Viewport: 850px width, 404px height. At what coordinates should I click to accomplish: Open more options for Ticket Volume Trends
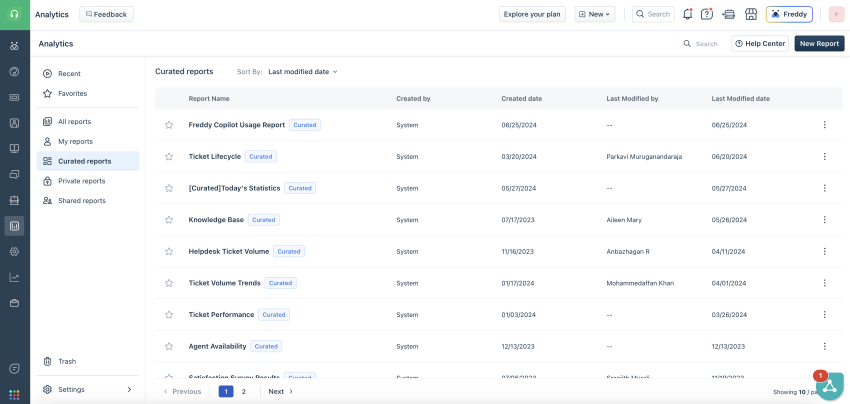pyautogui.click(x=825, y=283)
